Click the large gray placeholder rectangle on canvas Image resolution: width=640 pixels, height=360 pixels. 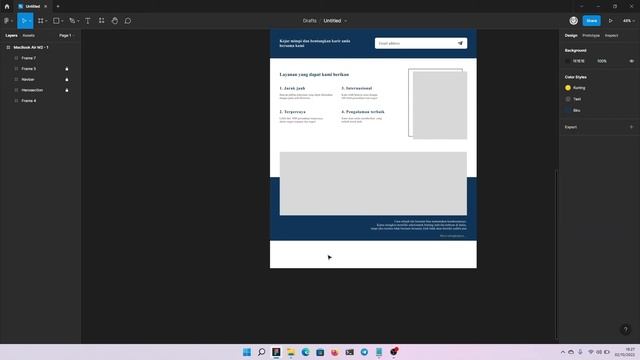(x=373, y=184)
